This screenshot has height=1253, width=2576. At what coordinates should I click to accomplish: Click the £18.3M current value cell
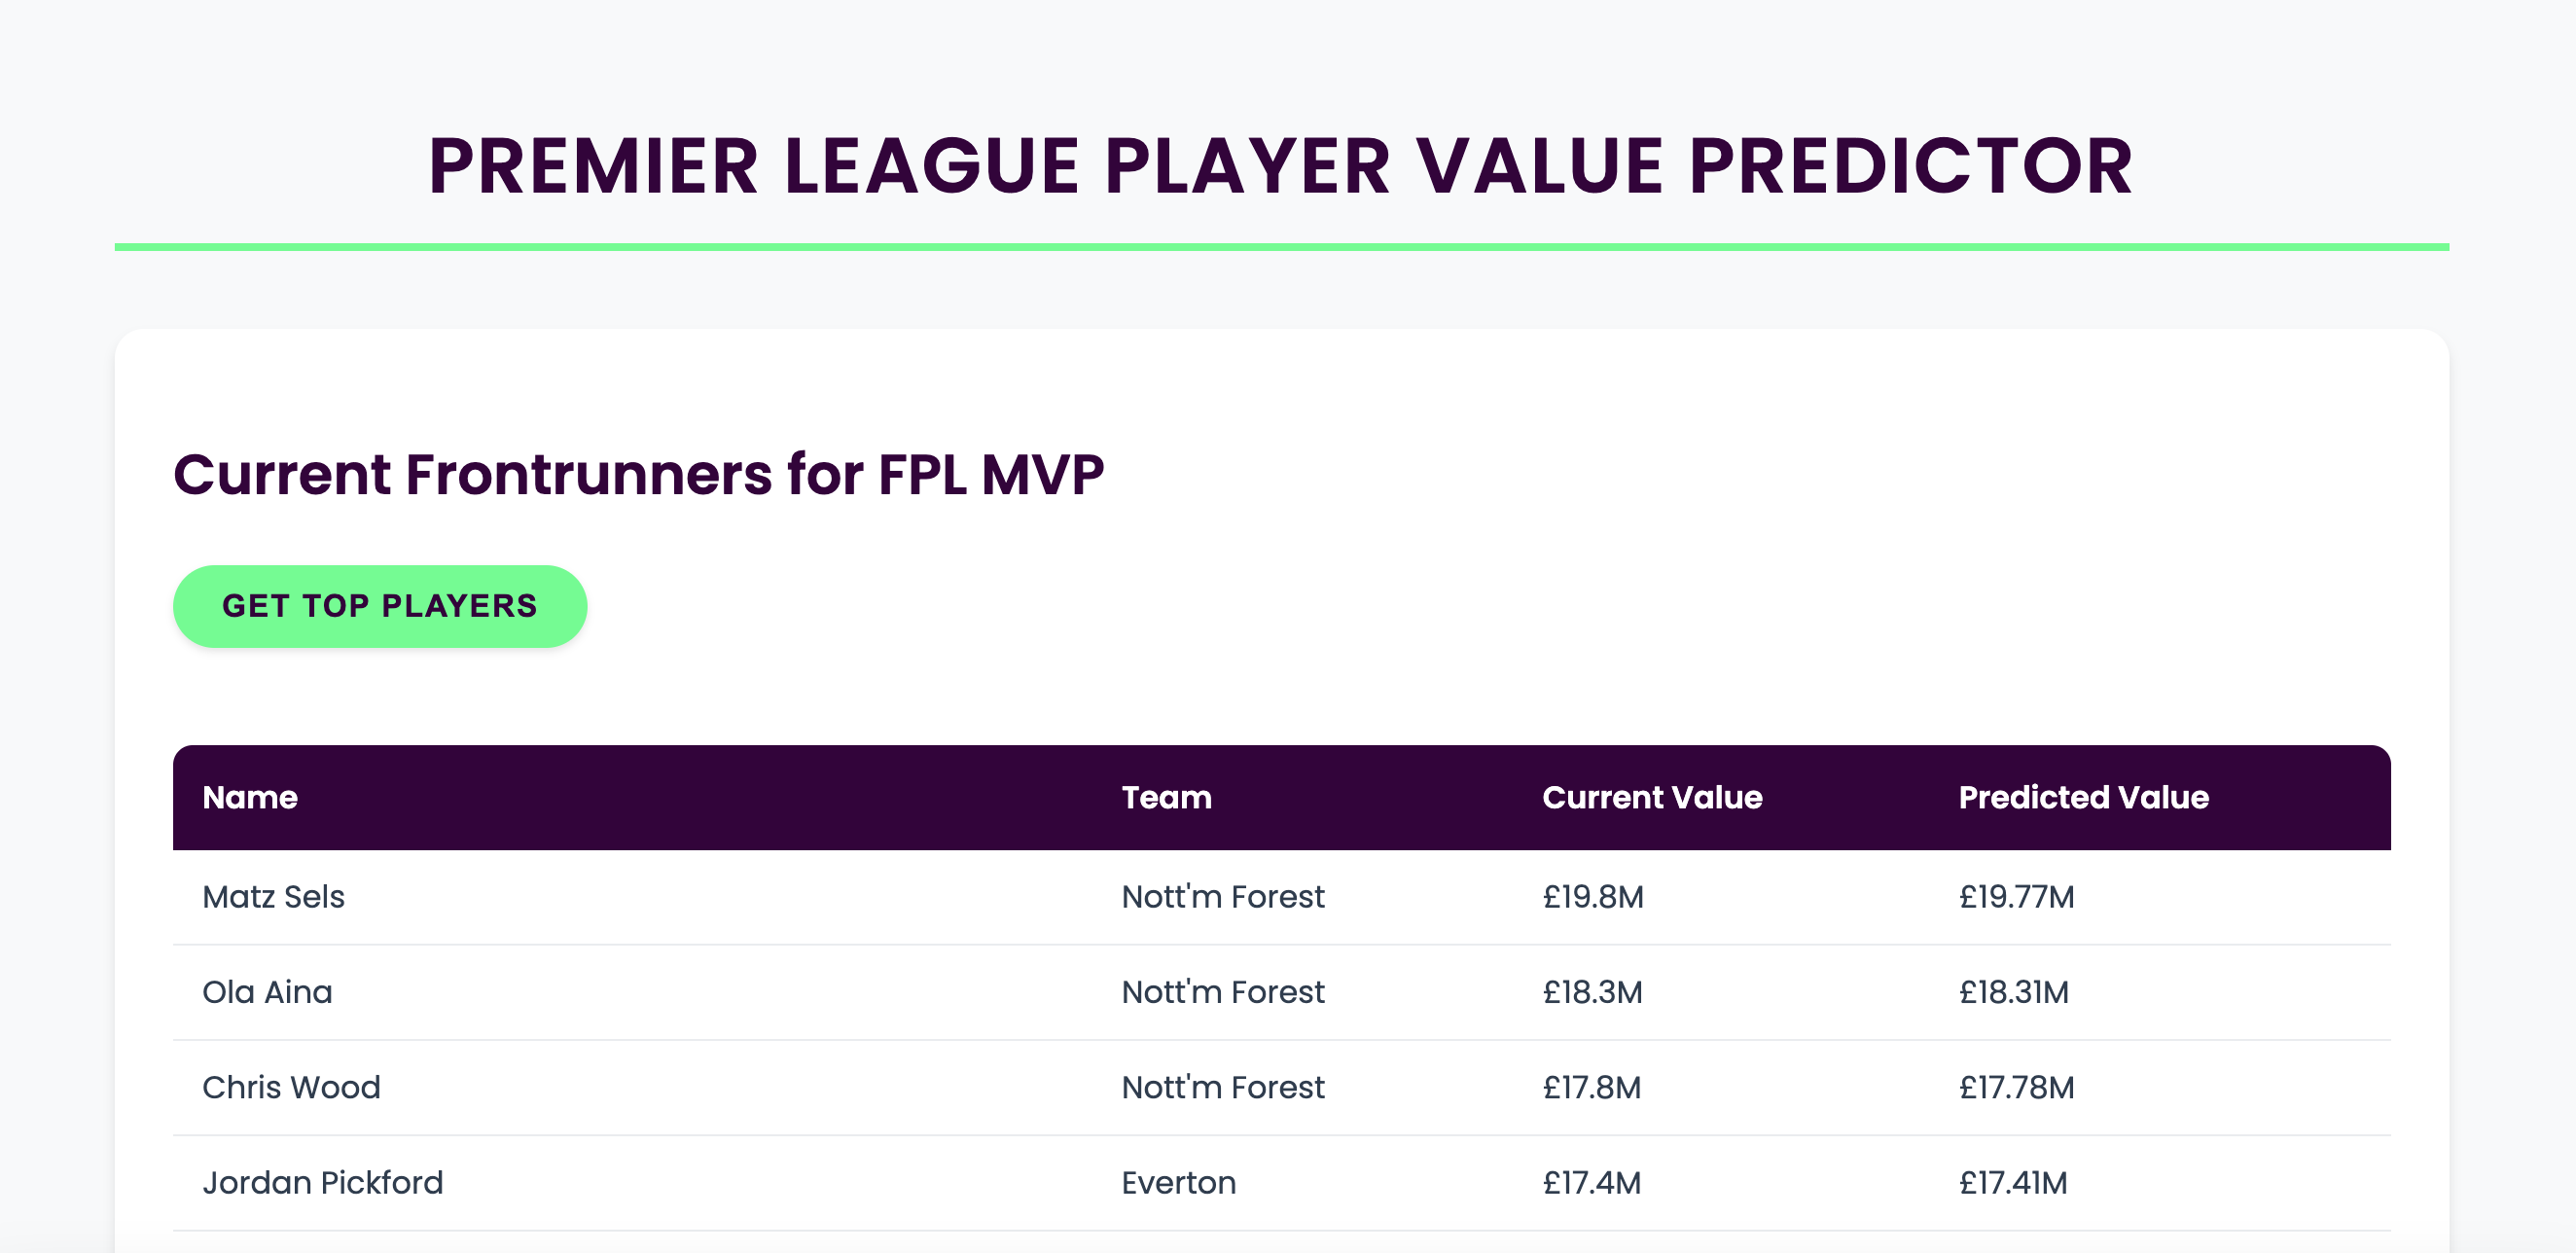coord(1592,992)
